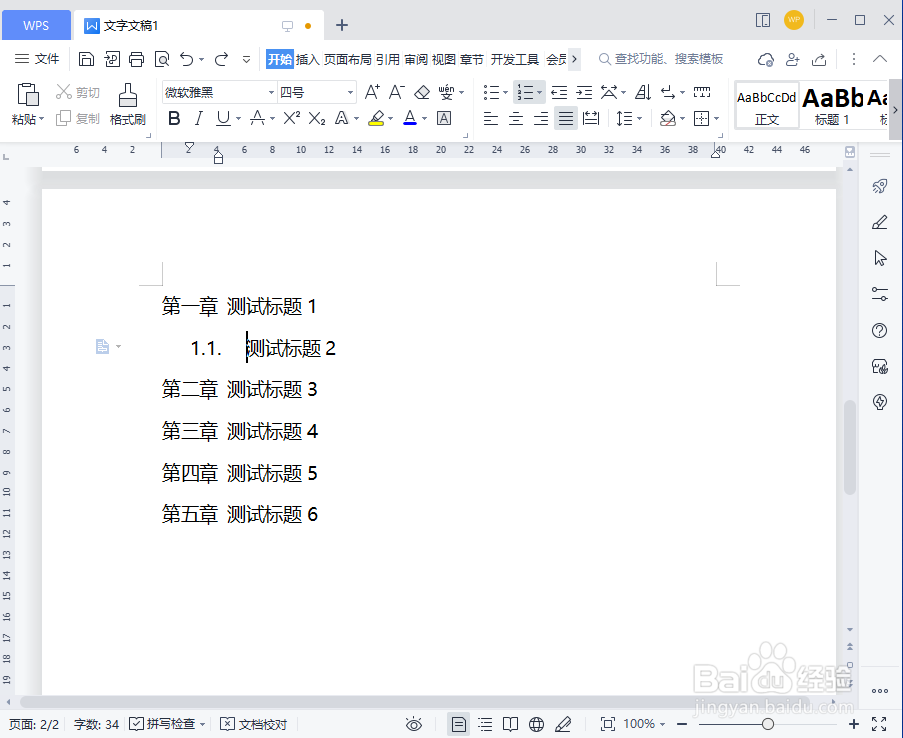The image size is (903, 738).
Task: Expand bullet list style dropdown
Action: pos(506,92)
